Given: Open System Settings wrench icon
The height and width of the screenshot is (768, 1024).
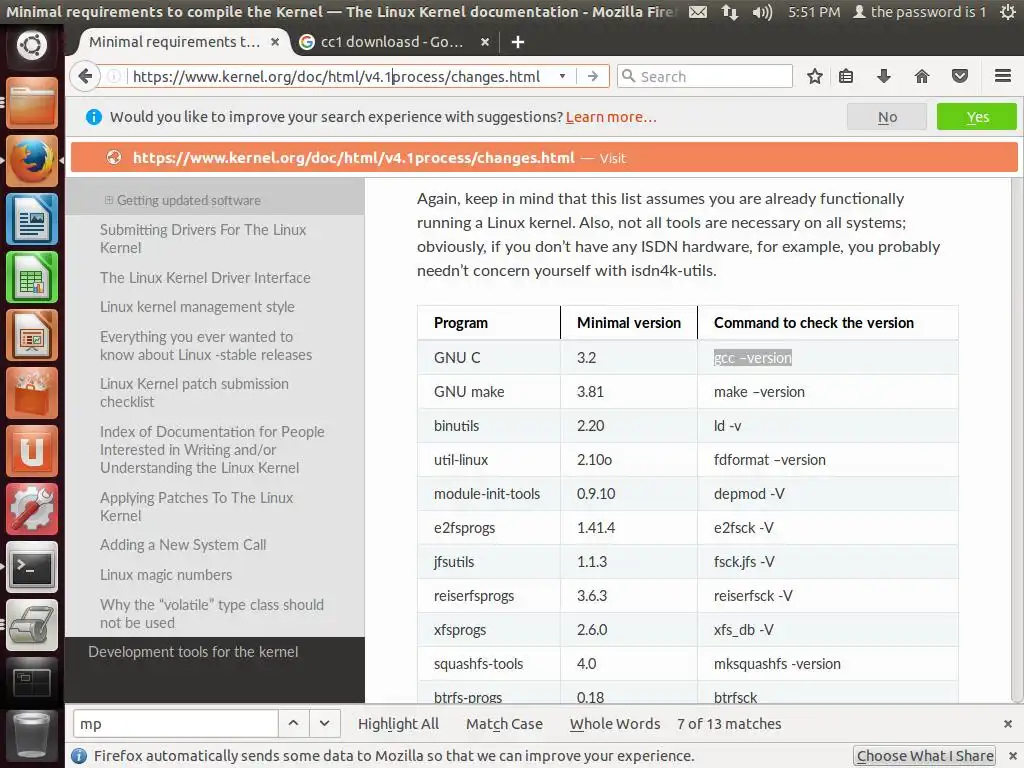Looking at the screenshot, I should [31, 509].
